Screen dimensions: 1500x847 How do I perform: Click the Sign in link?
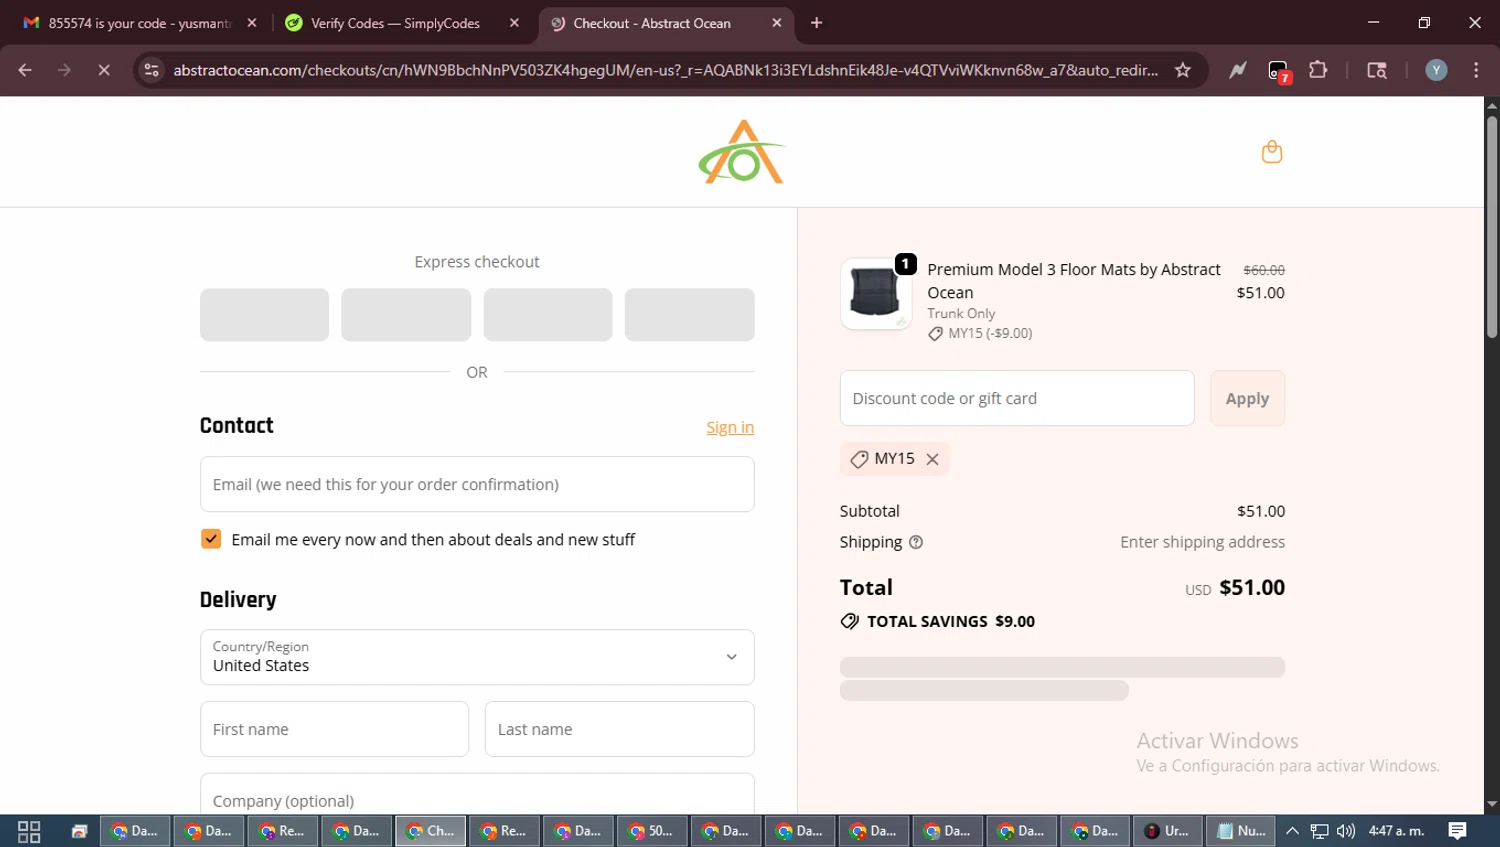point(730,427)
